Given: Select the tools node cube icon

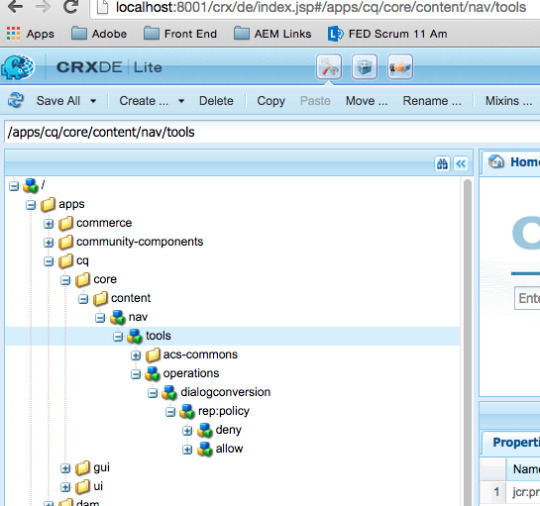Looking at the screenshot, I should pos(135,336).
